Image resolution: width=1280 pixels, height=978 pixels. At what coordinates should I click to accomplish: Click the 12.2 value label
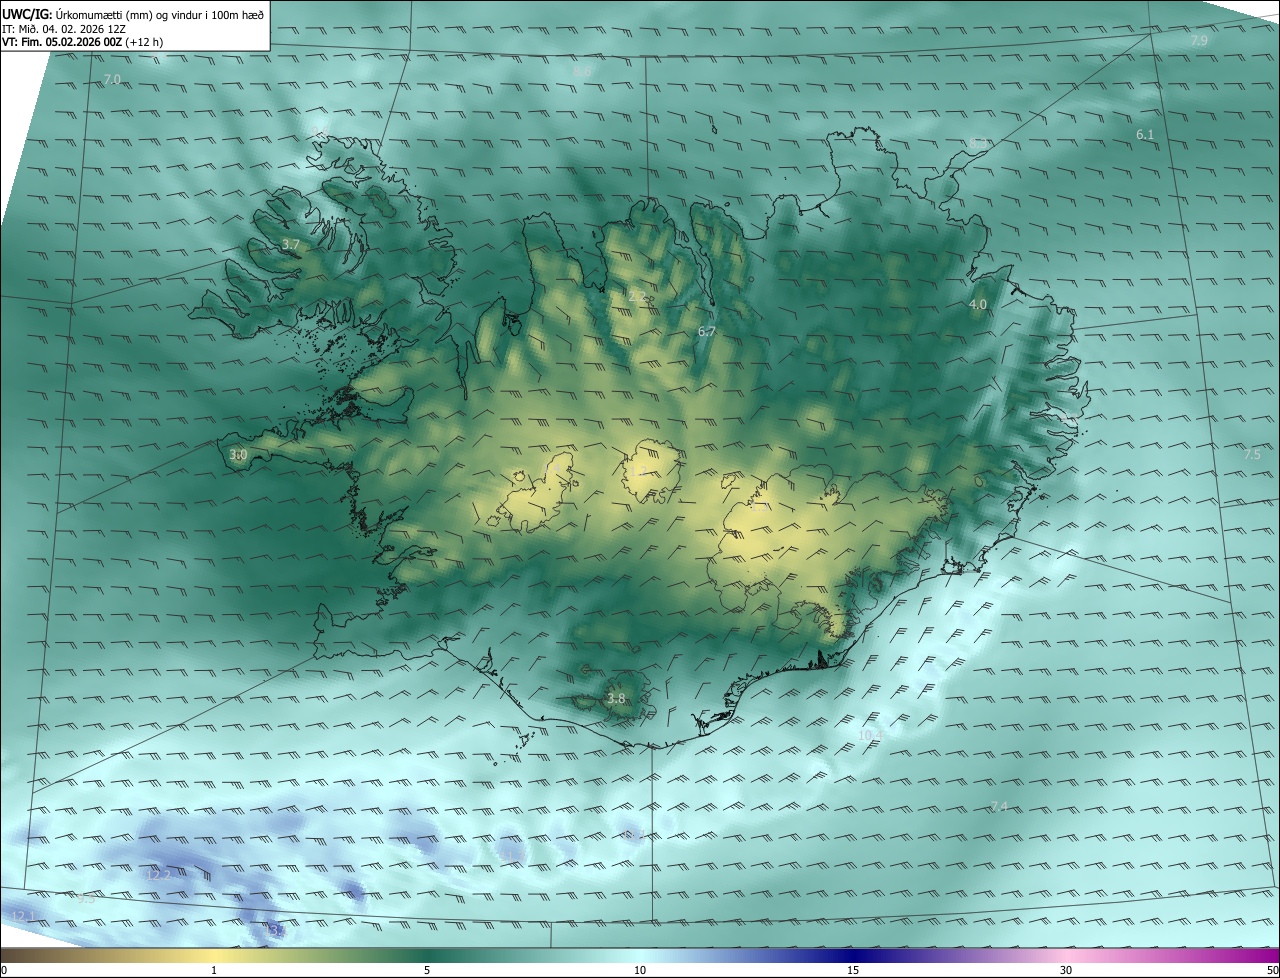159,875
